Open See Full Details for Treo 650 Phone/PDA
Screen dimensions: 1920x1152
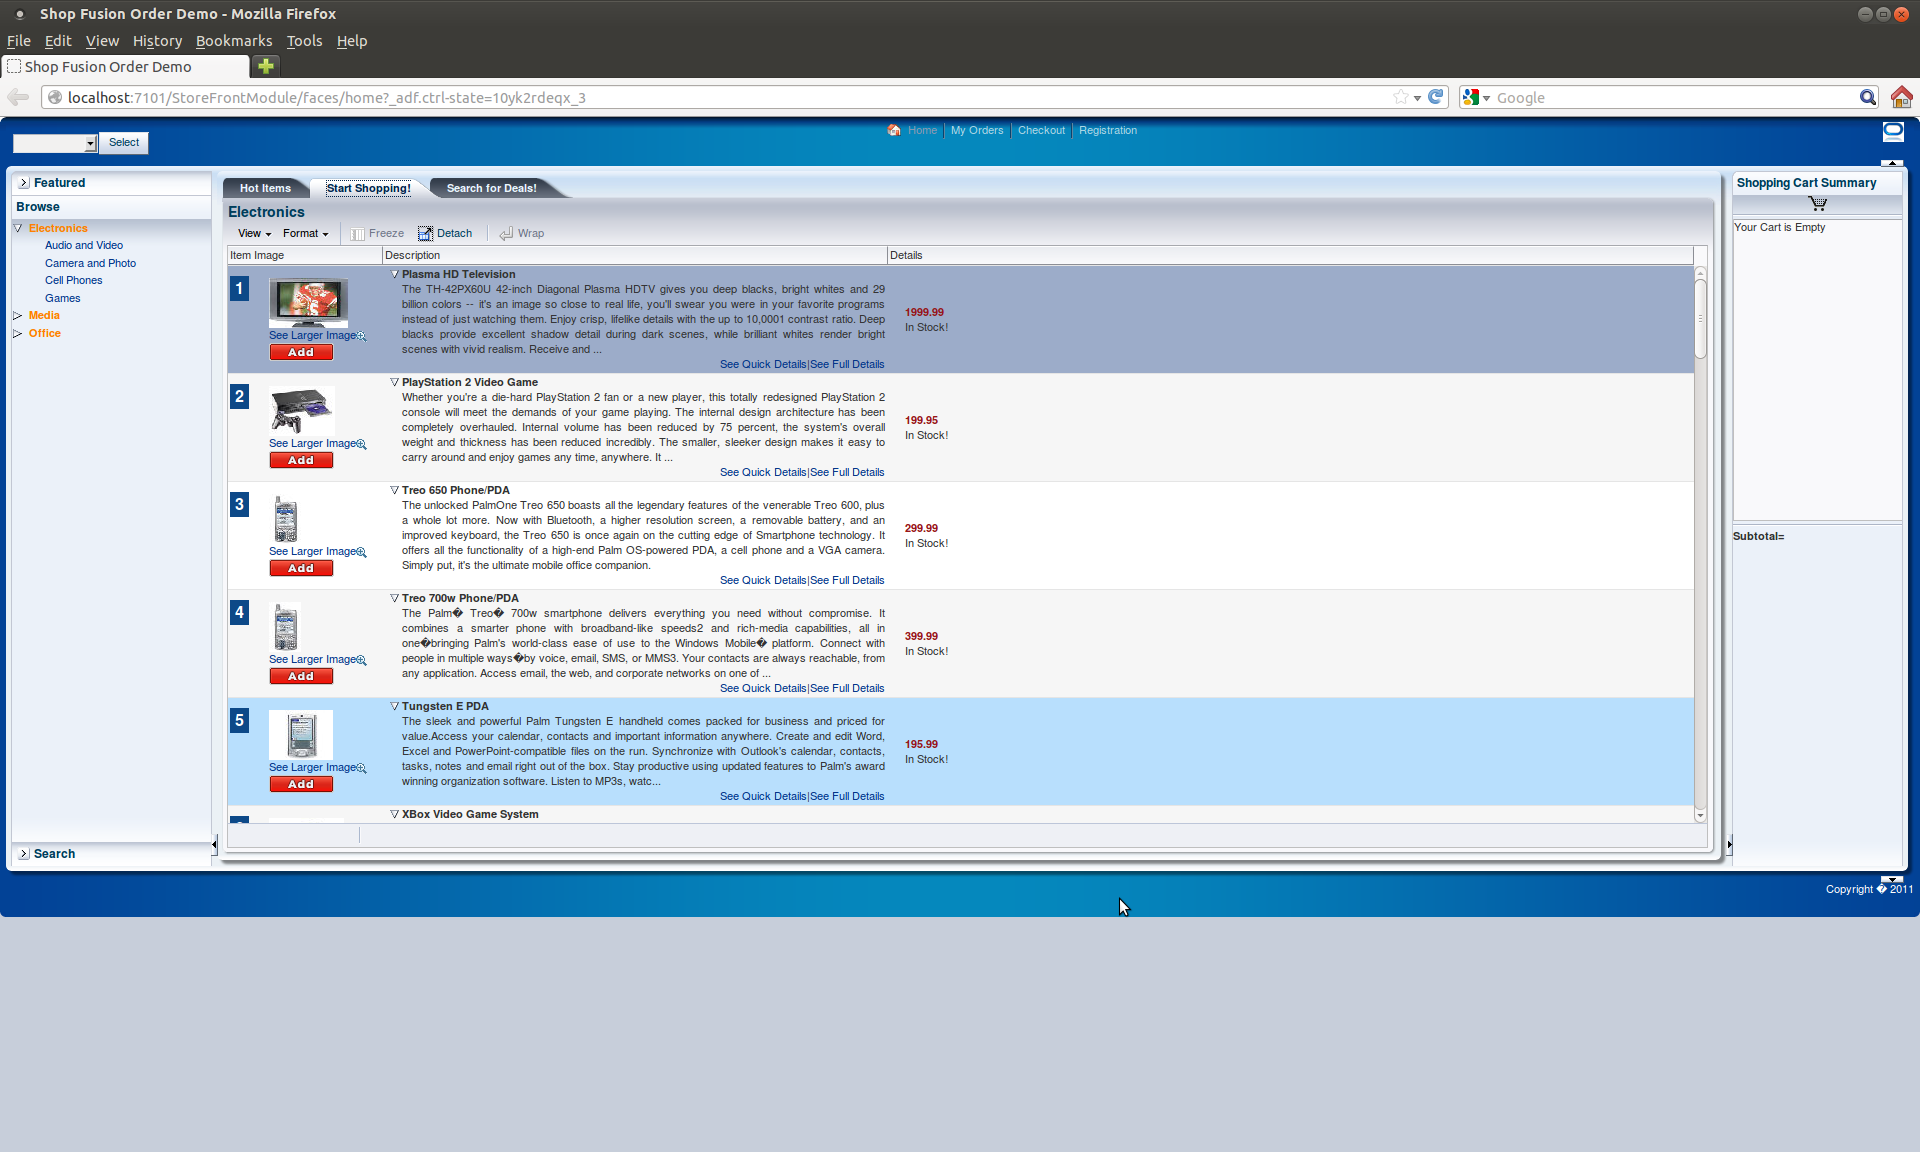coord(846,579)
